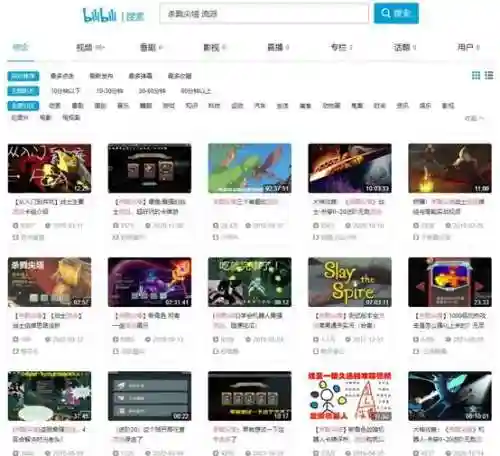The image size is (500, 456).
Task: Focus the search input field
Action: tap(264, 14)
